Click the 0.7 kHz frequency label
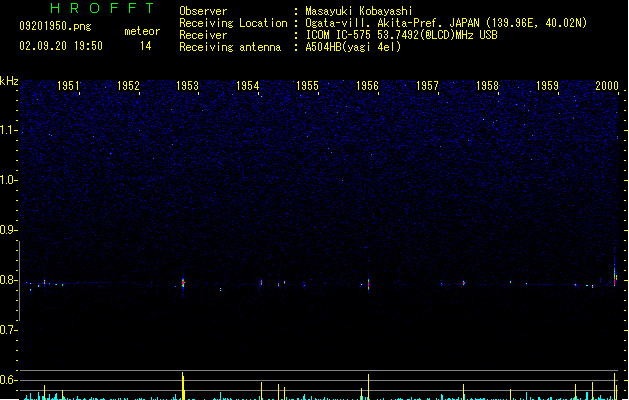This screenshot has height=400, width=629. coord(9,330)
